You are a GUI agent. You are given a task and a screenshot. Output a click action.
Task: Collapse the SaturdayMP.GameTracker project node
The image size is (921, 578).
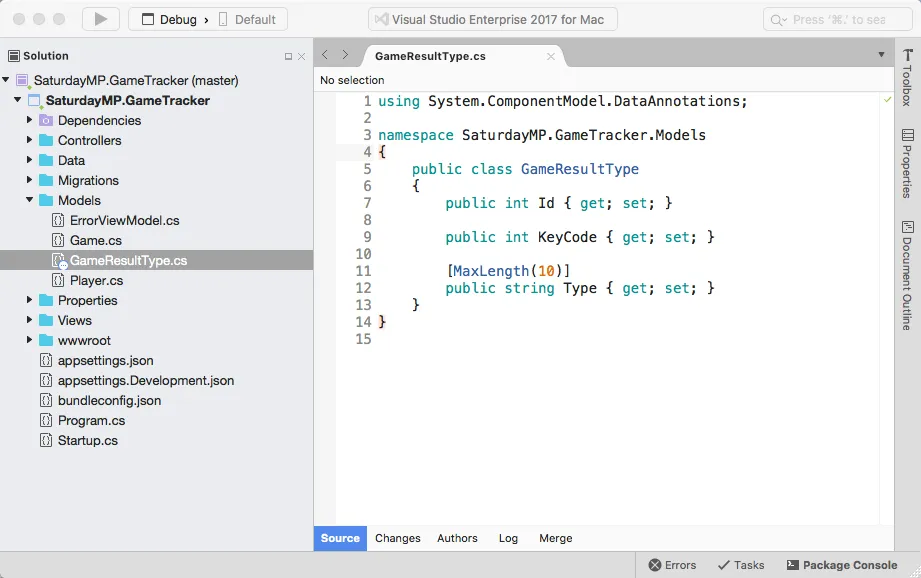click(18, 100)
